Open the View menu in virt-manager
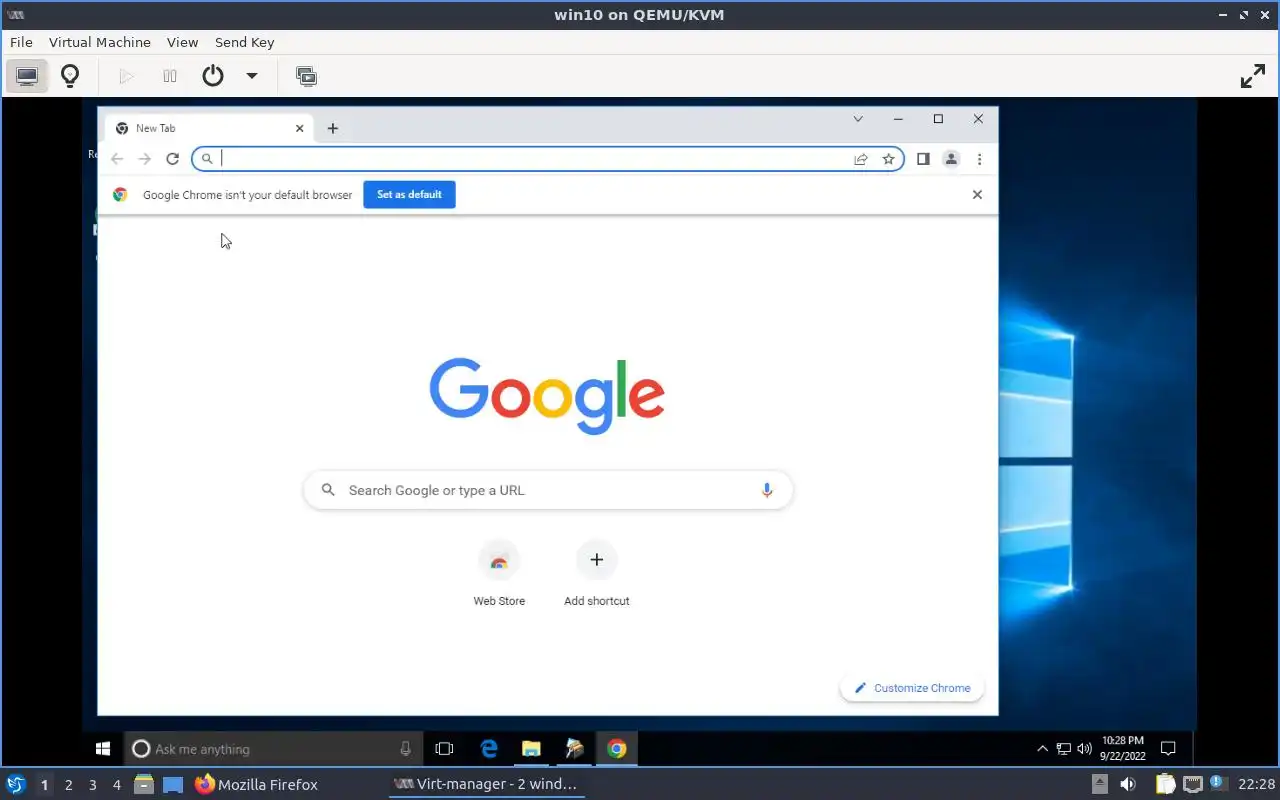 pos(182,42)
